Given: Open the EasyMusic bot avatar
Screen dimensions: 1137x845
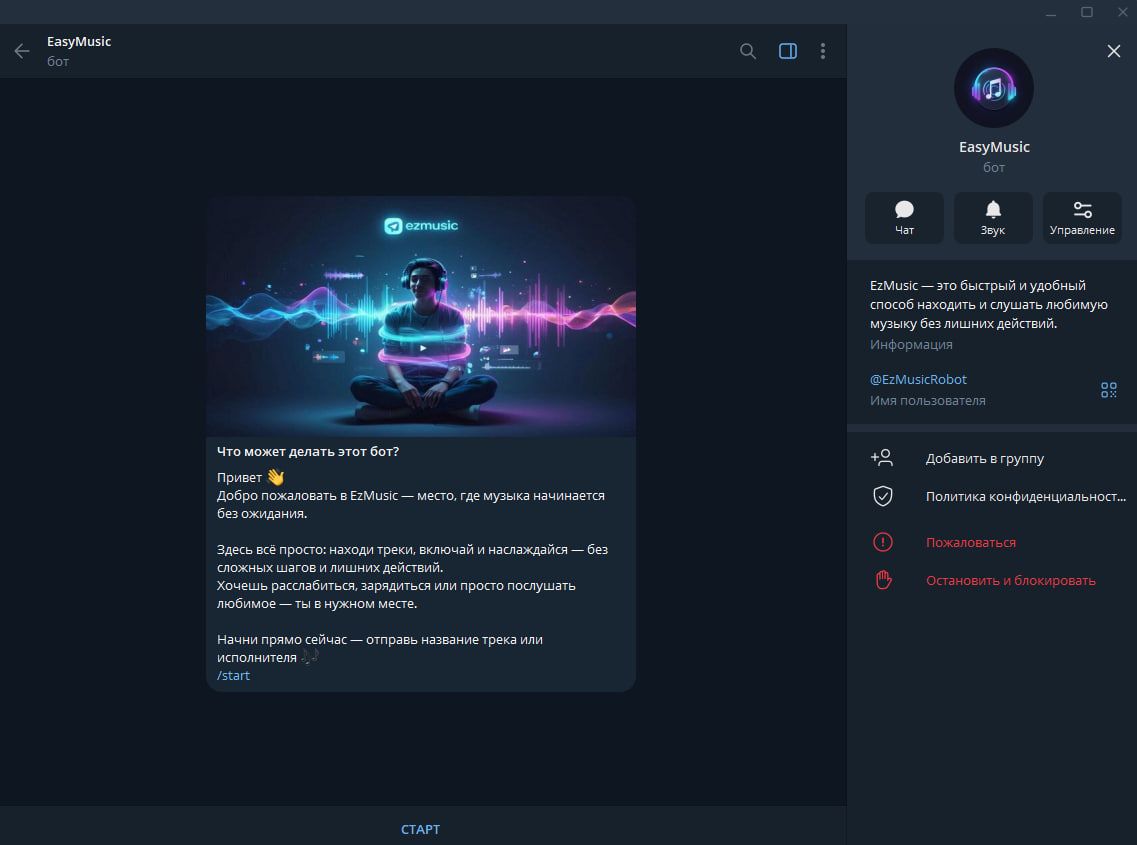Looking at the screenshot, I should [x=993, y=88].
